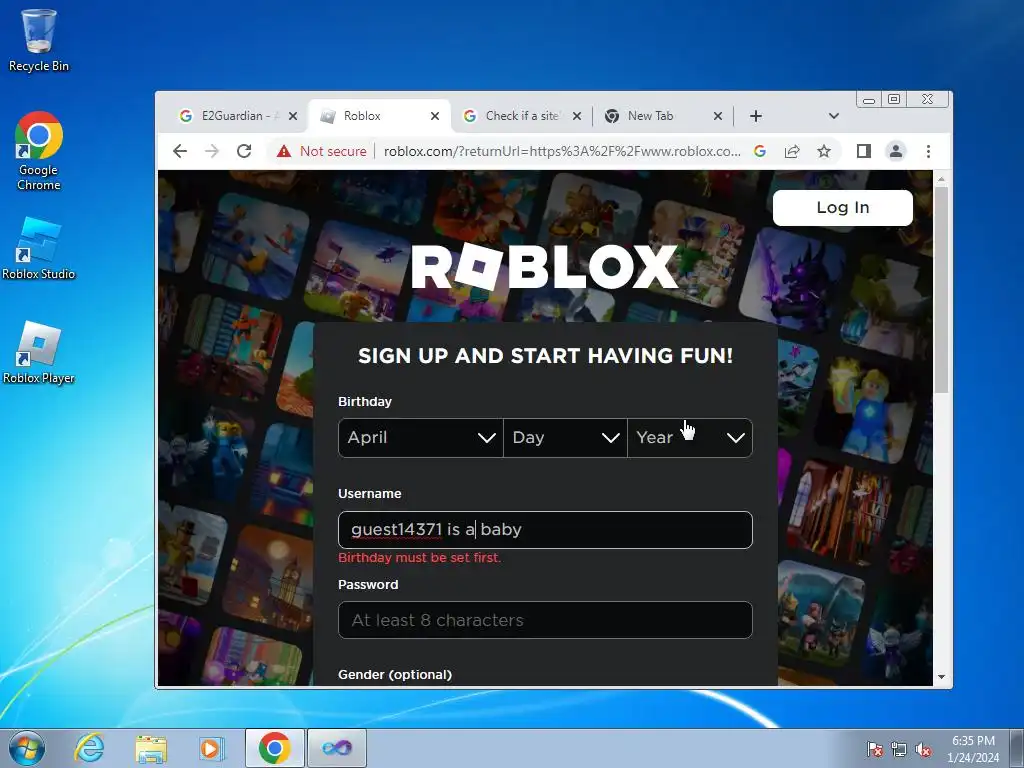Click the 'SIGN UP AND START HAVING FUN!' heading
Image resolution: width=1024 pixels, height=768 pixels.
click(545, 356)
